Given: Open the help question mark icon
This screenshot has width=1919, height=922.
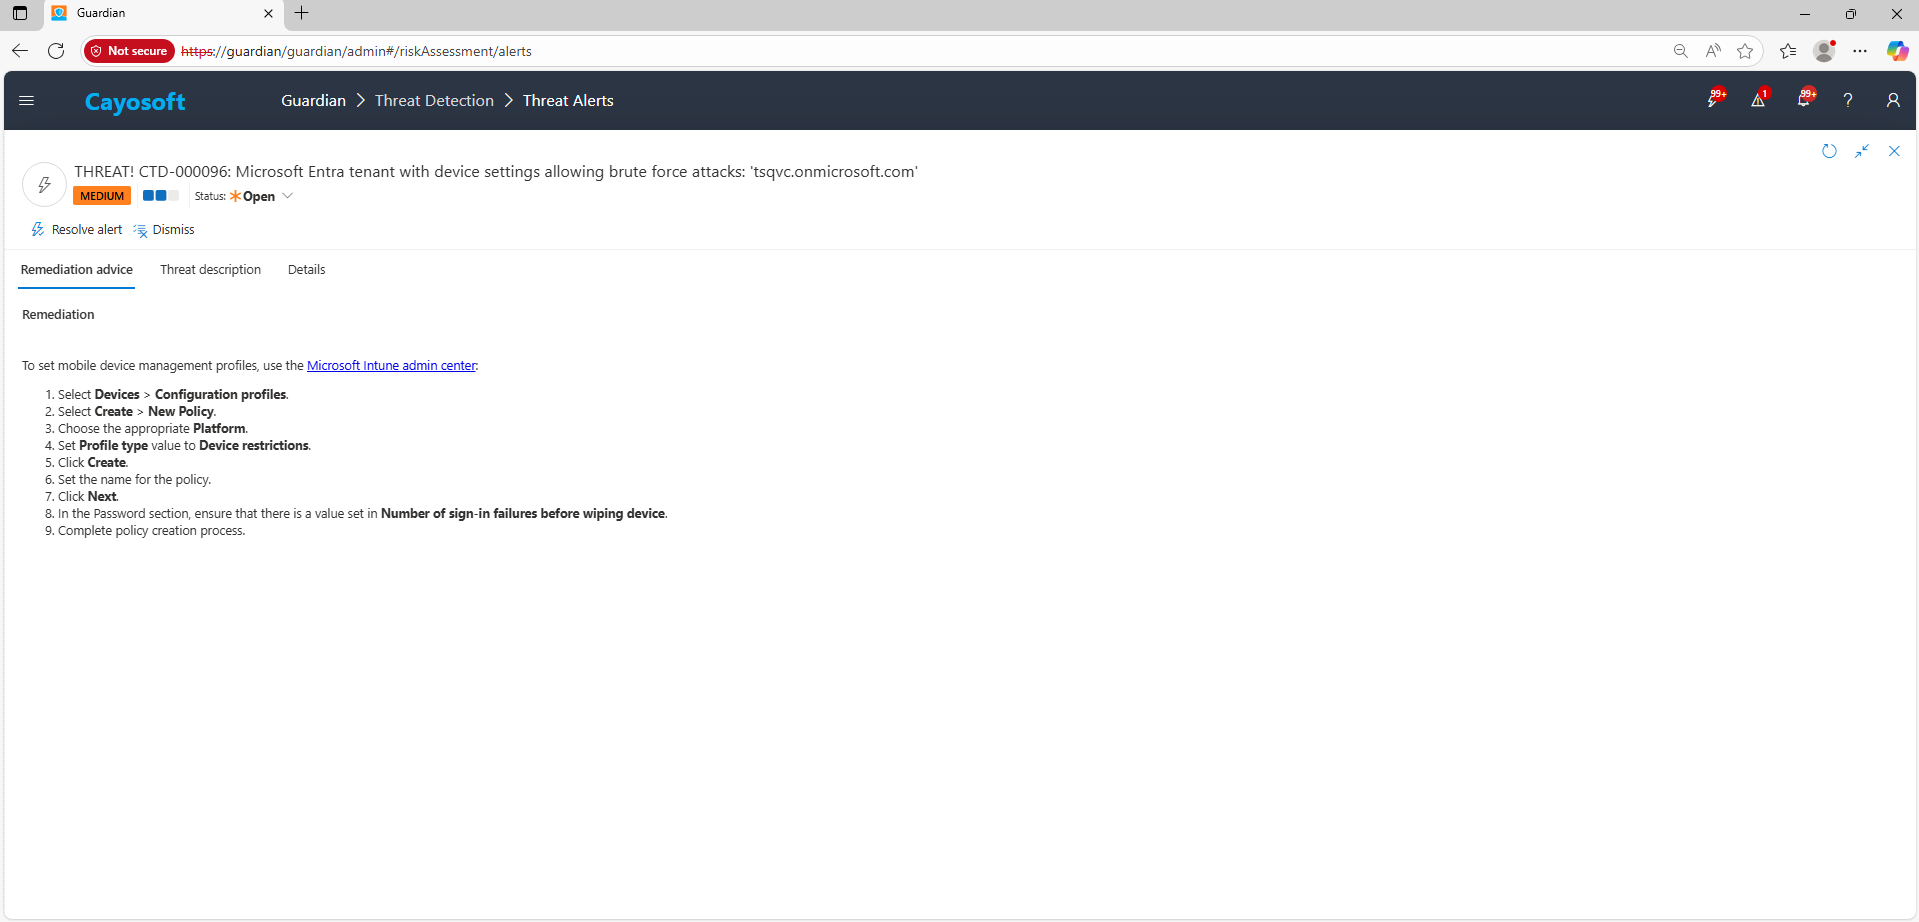Looking at the screenshot, I should [1848, 100].
